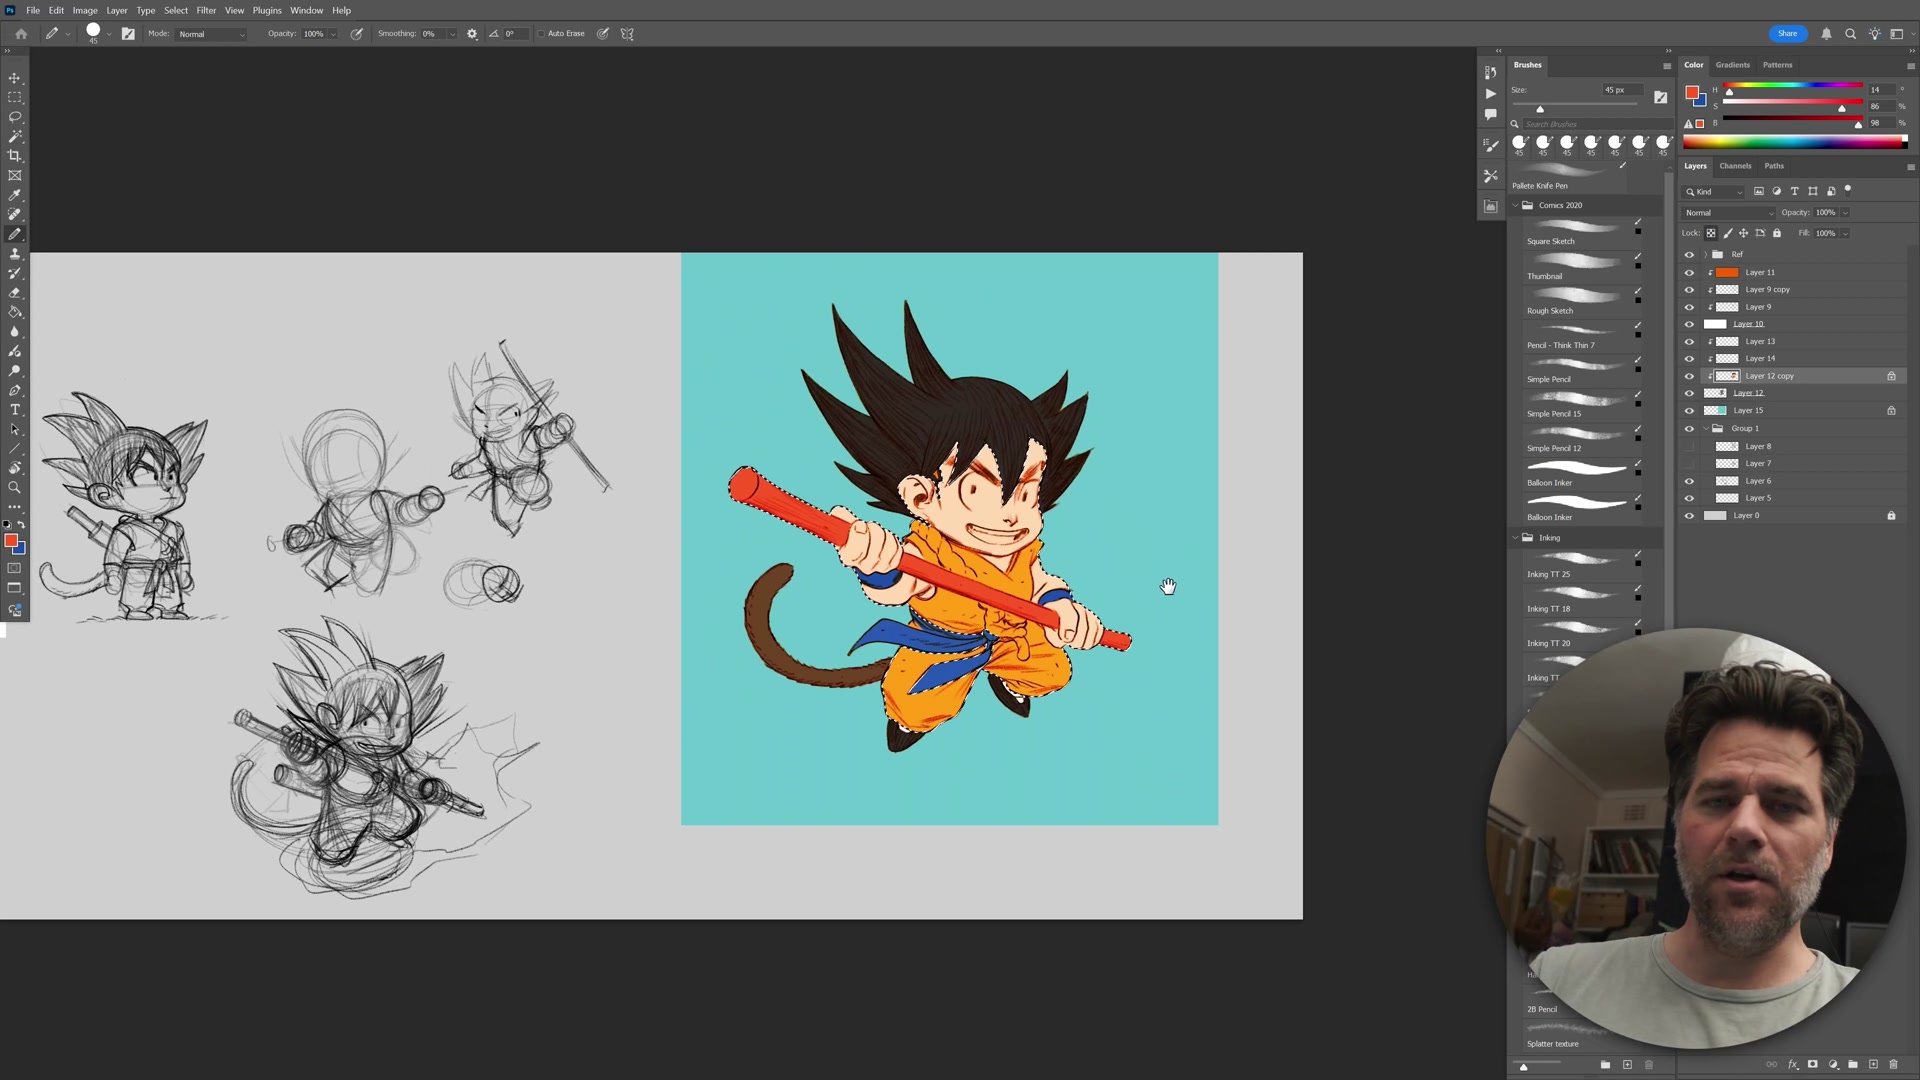Select the Eraser tool

14,293
